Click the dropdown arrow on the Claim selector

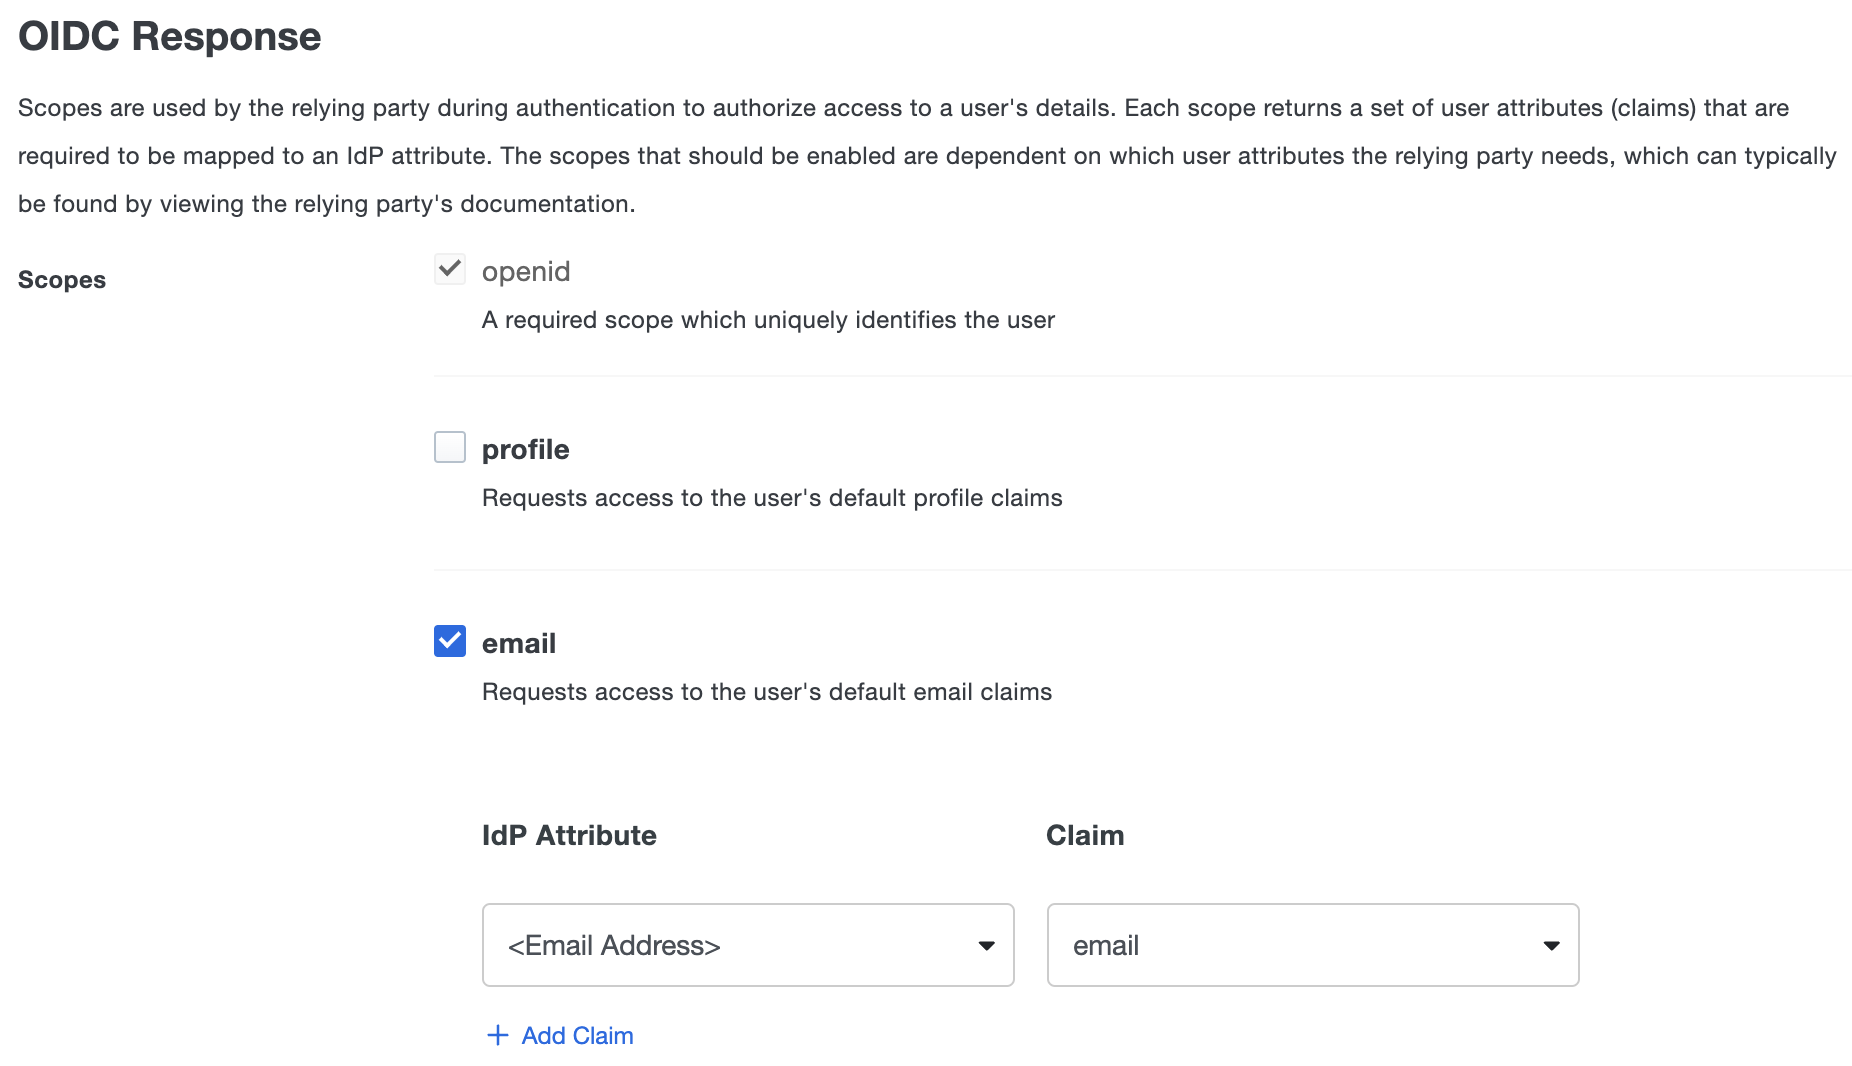click(1551, 945)
